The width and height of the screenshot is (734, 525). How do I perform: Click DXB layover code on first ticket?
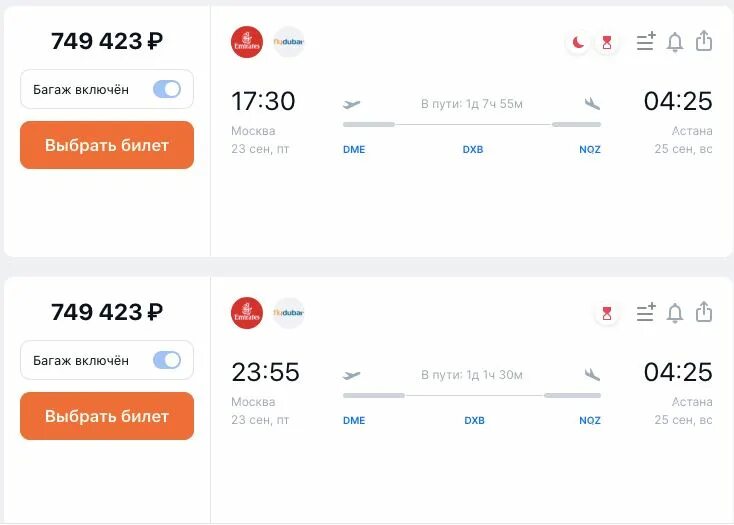point(473,150)
